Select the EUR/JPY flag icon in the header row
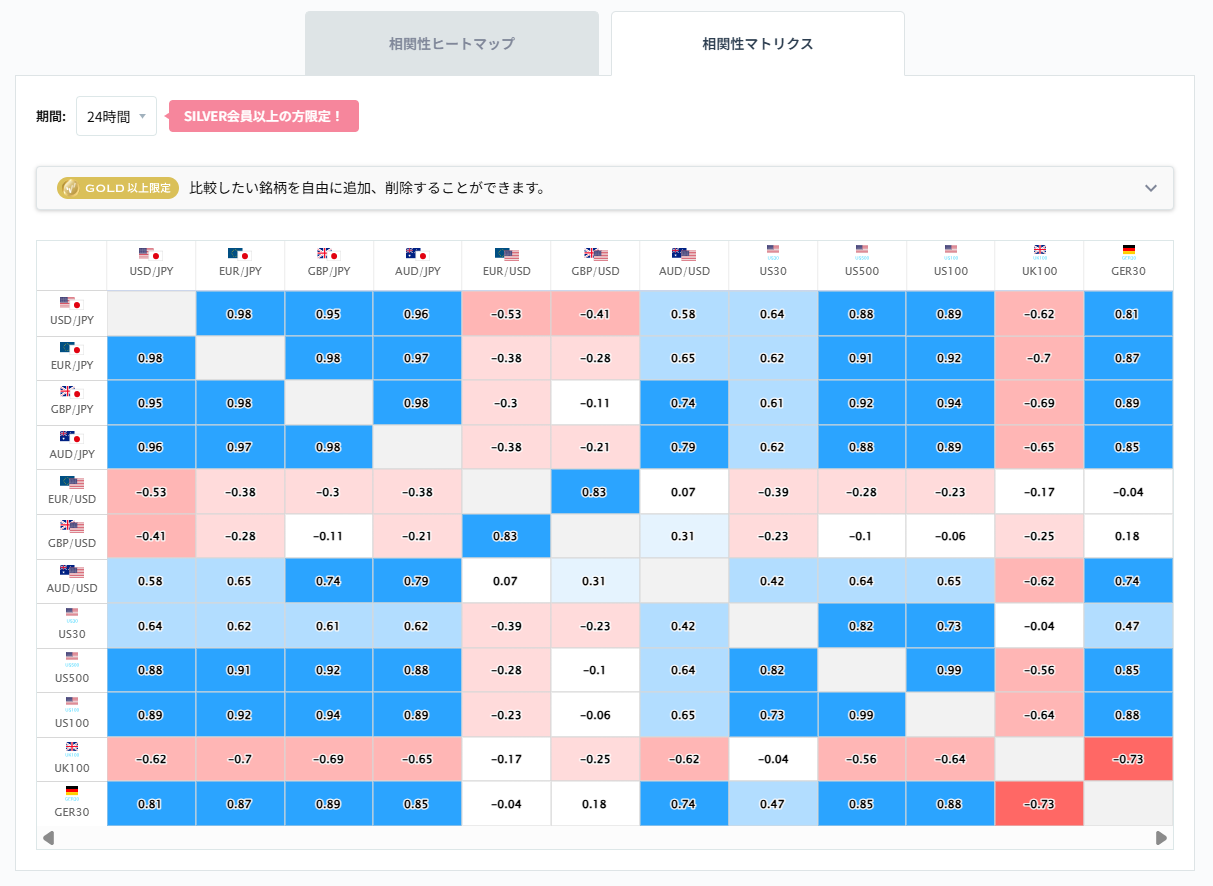The image size is (1213, 886). 240,253
